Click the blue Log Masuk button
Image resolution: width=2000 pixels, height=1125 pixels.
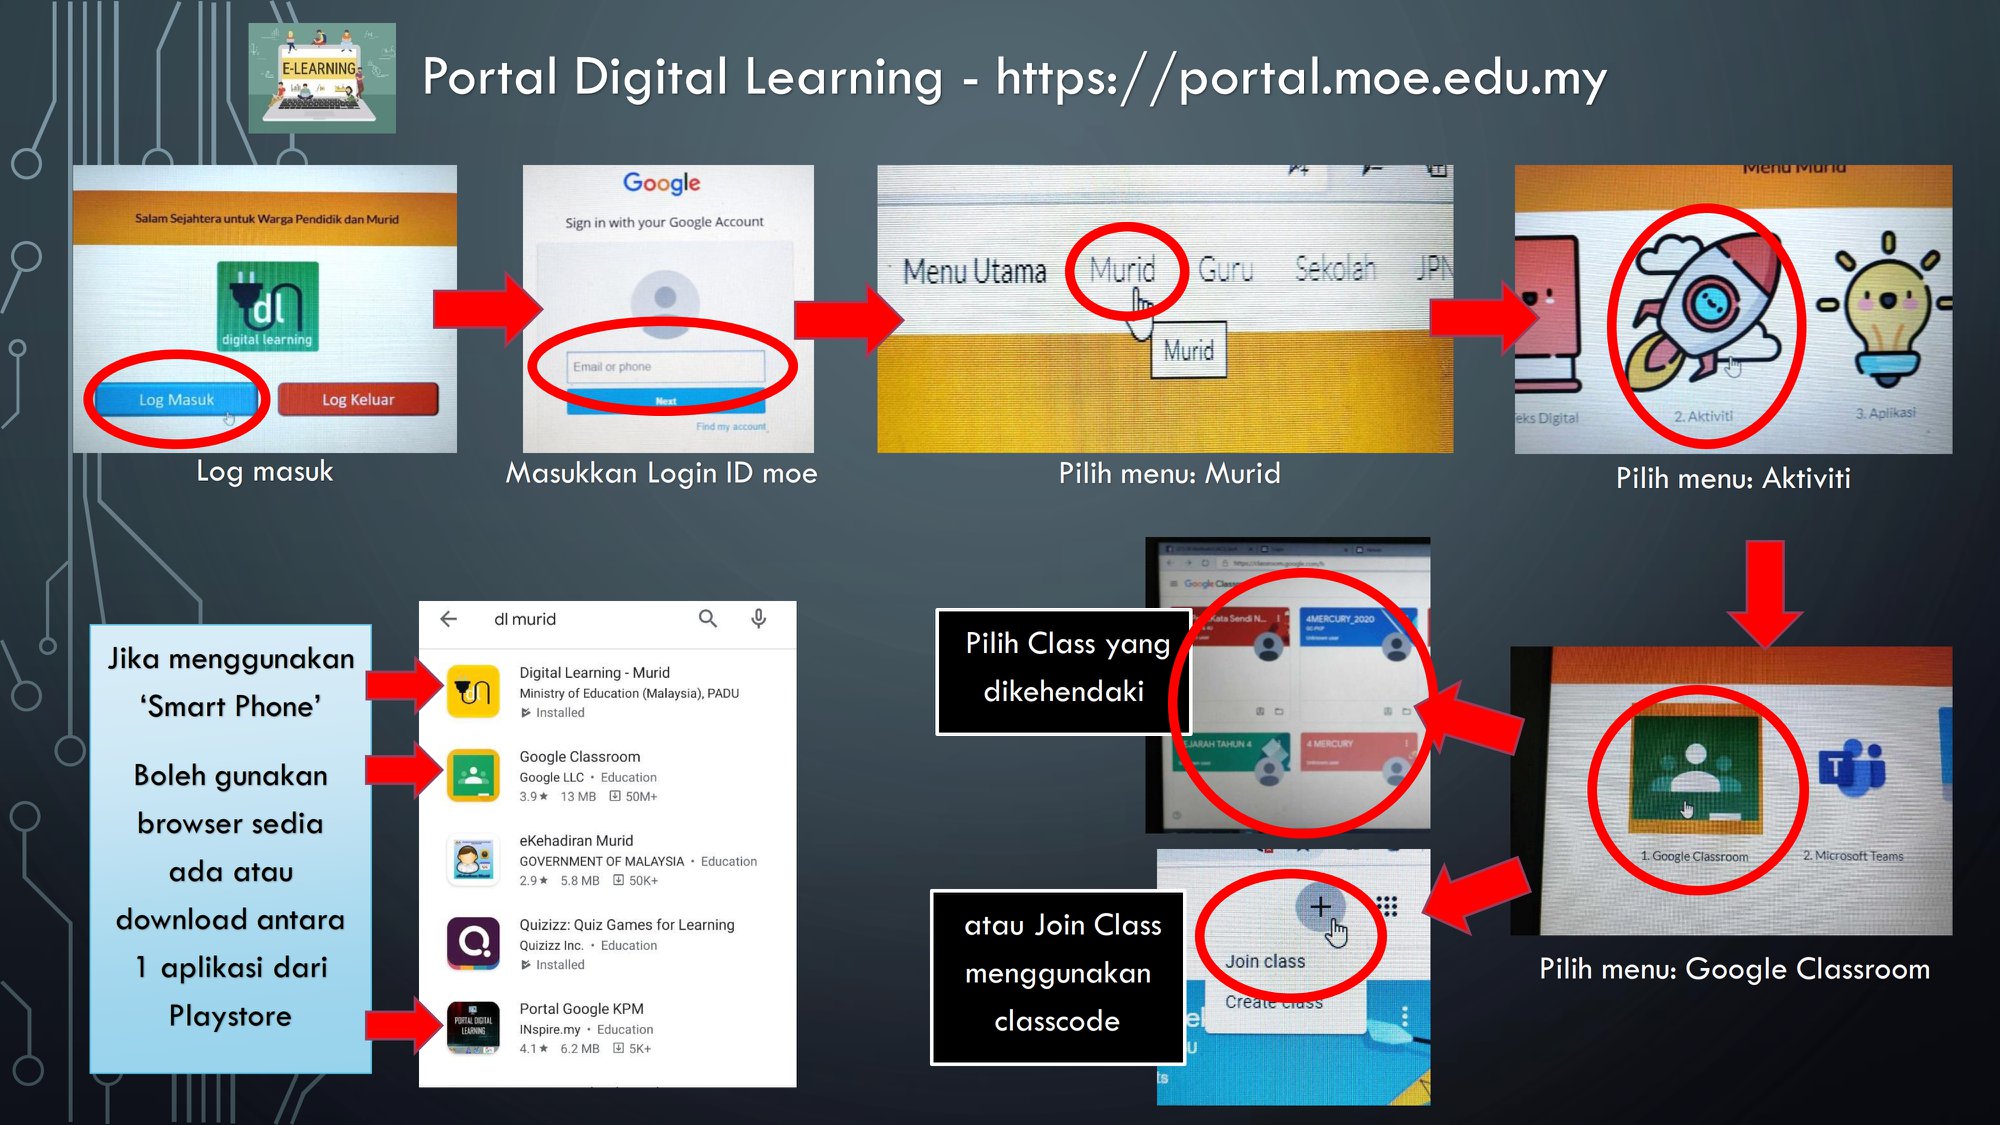click(176, 400)
